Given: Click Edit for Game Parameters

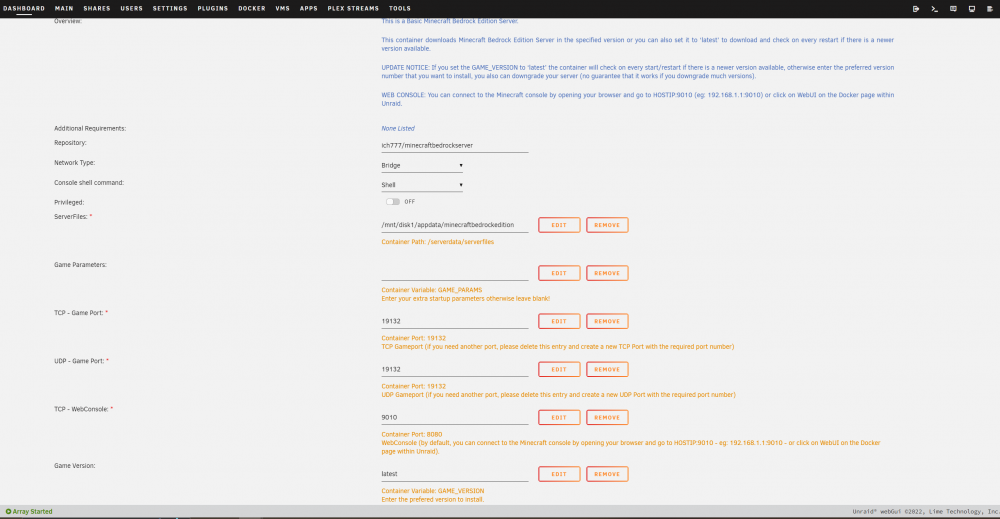Looking at the screenshot, I should [559, 273].
